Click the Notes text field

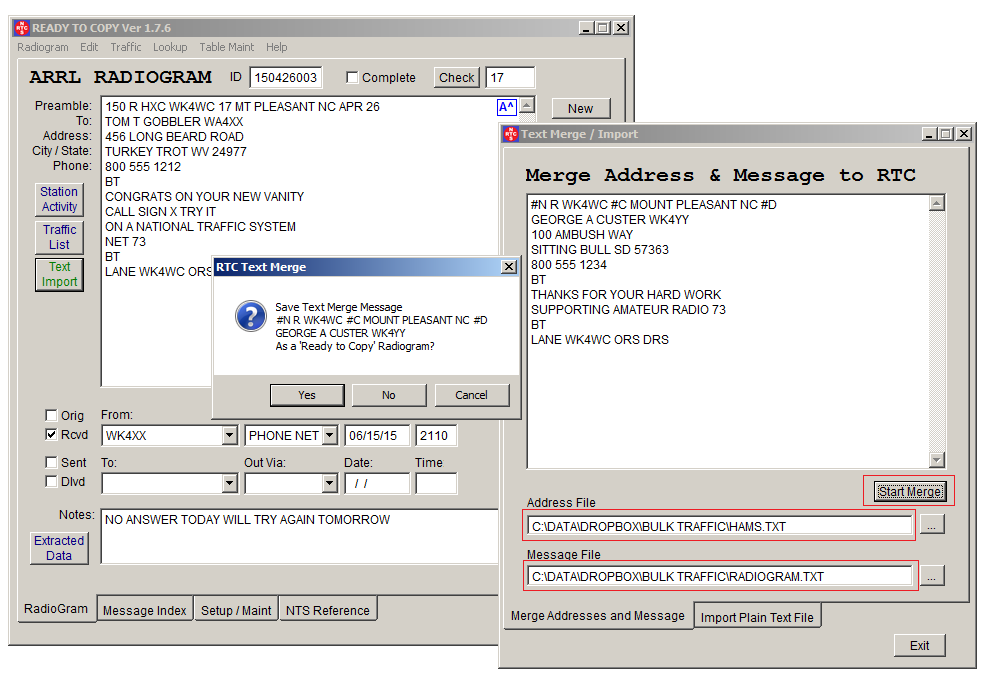(x=300, y=536)
